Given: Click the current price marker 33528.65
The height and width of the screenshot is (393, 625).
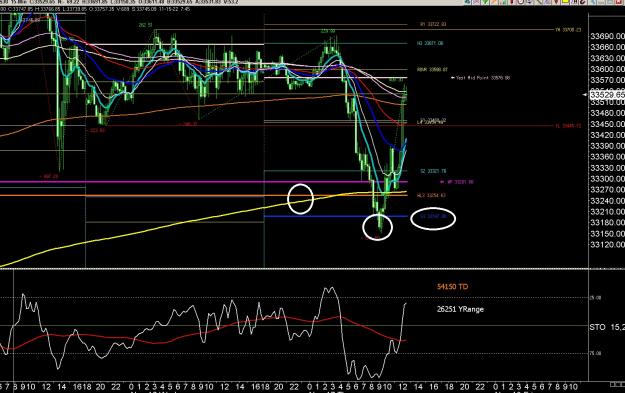Looking at the screenshot, I should [607, 95].
